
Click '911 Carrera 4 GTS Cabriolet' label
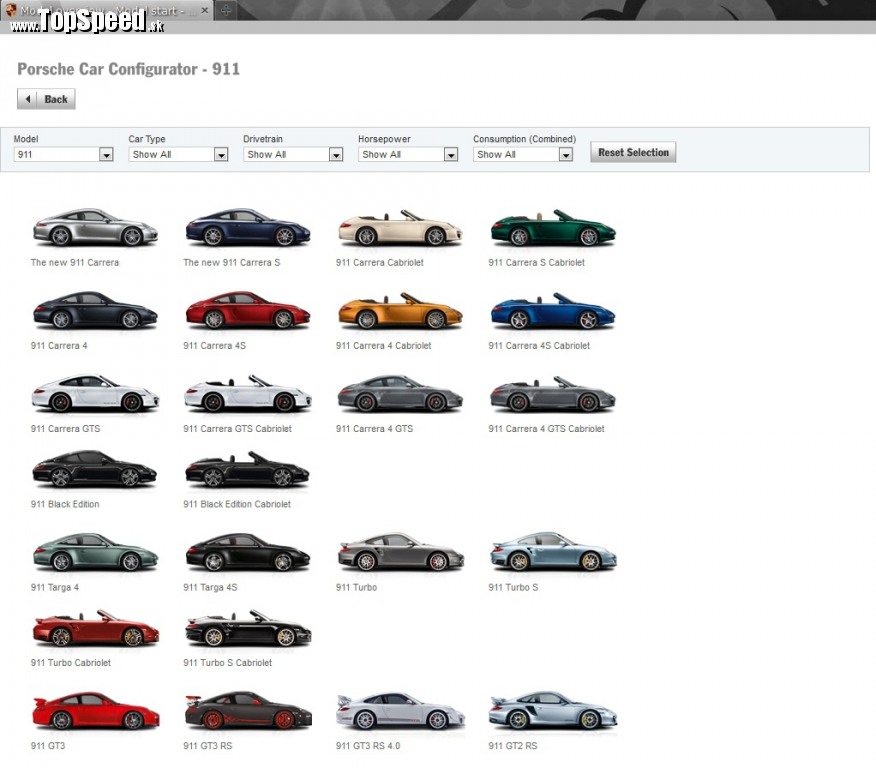point(546,428)
